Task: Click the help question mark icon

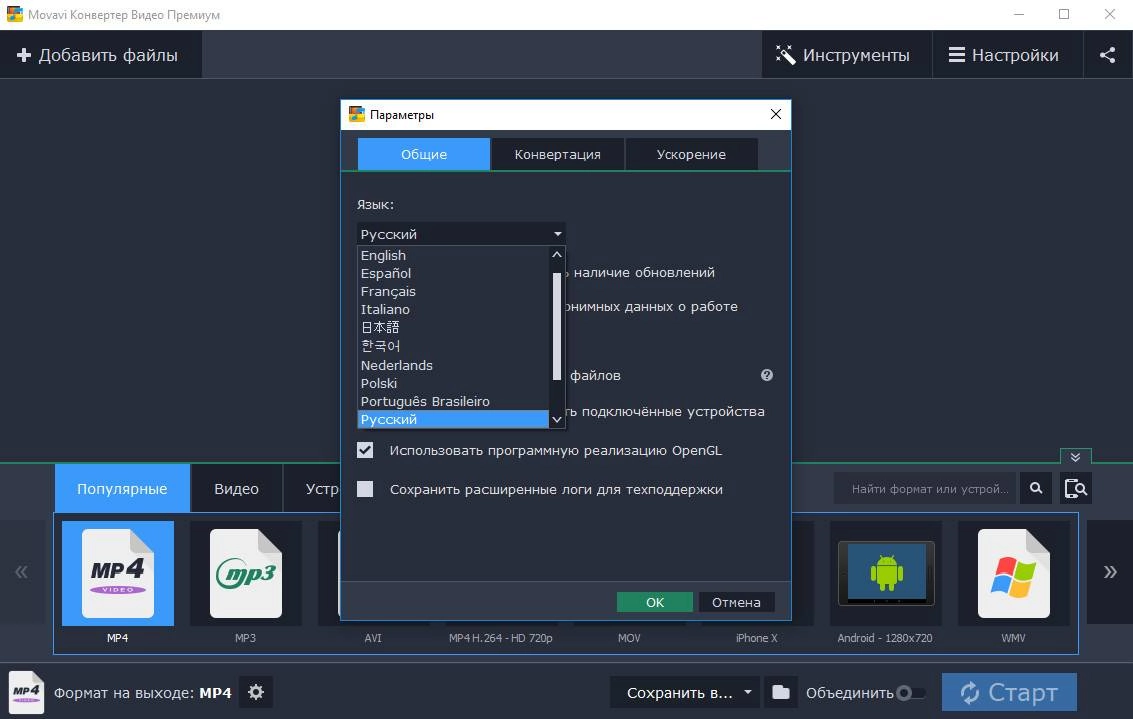Action: click(767, 375)
